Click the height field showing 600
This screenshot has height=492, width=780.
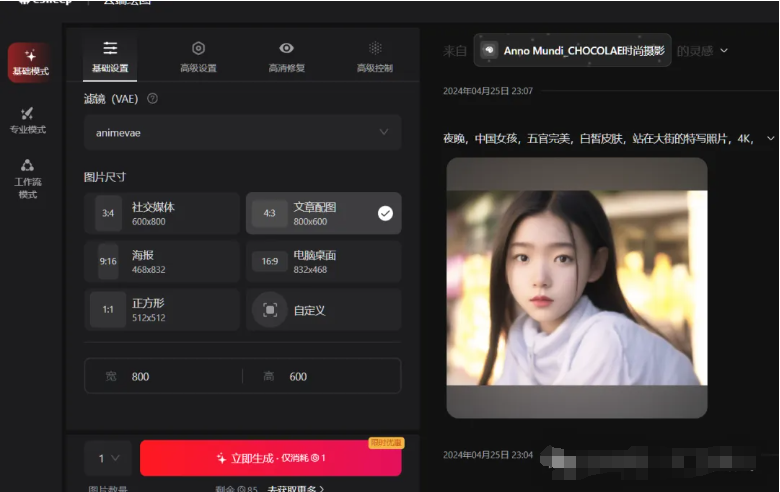[321, 376]
